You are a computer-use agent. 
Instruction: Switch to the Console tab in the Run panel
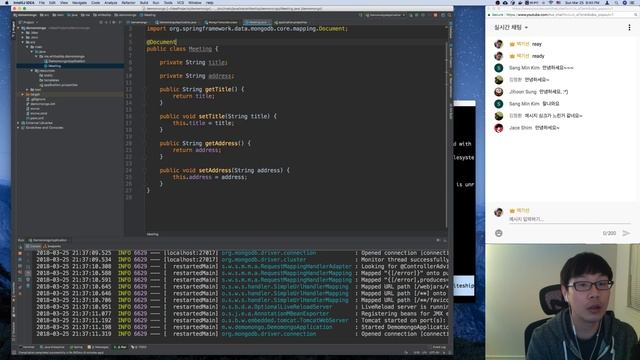point(34,246)
